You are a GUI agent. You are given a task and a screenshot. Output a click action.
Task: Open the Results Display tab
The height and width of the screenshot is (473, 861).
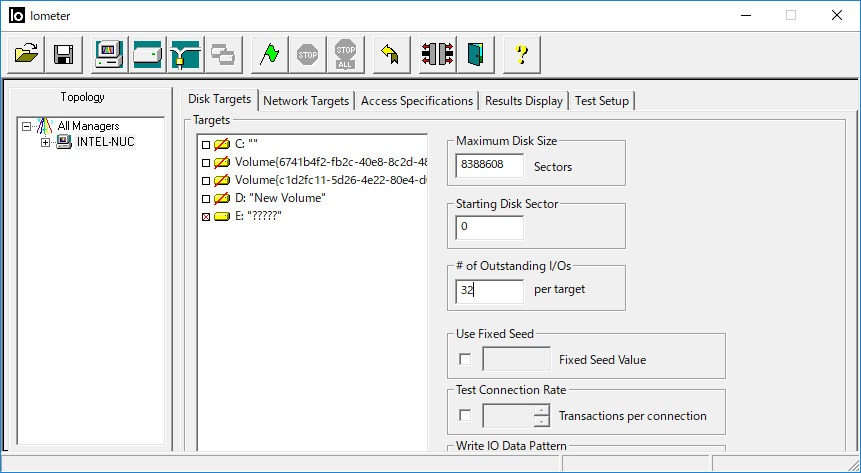point(523,101)
